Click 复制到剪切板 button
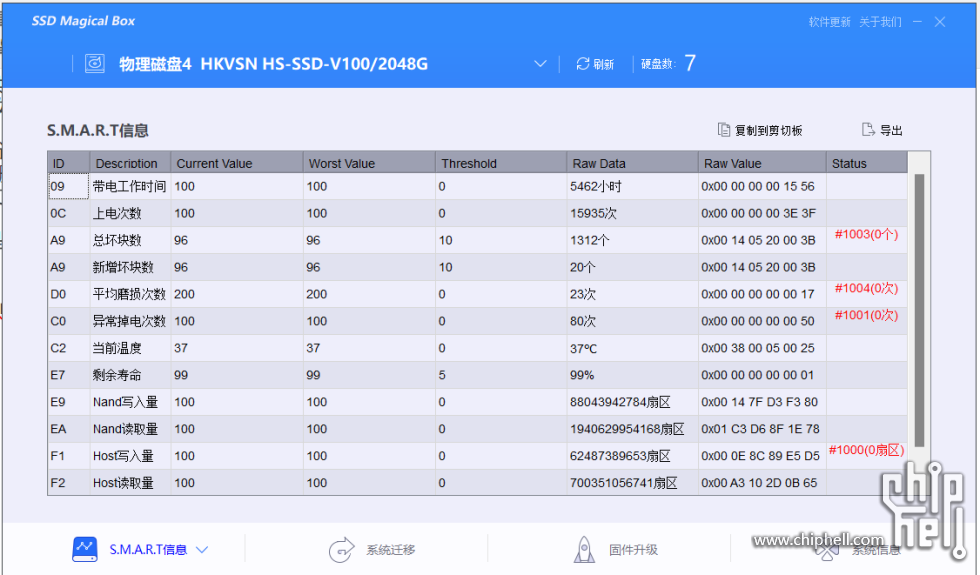The width and height of the screenshot is (980, 575). pyautogui.click(x=760, y=130)
